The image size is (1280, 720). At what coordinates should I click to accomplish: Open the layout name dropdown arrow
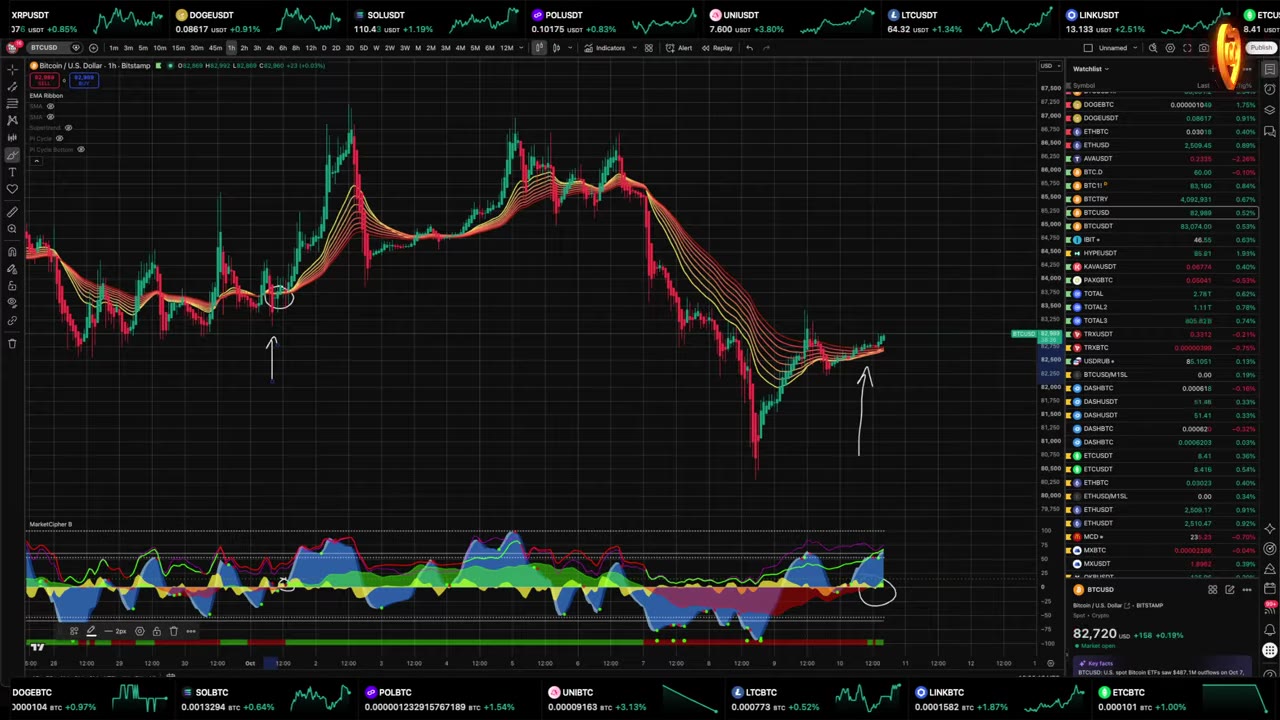(1136, 48)
